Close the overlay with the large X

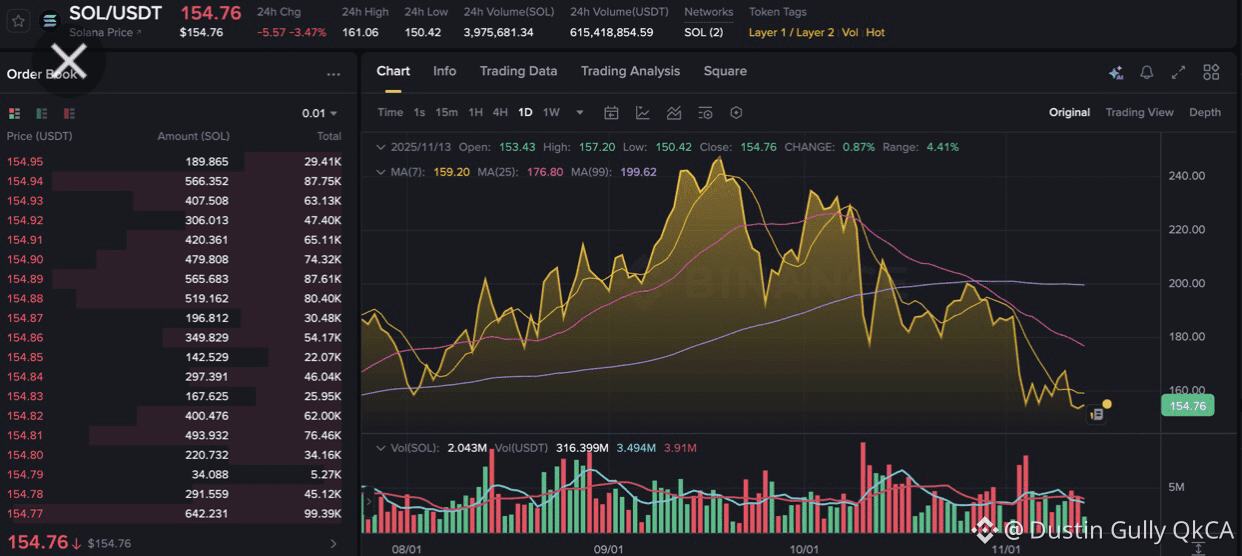(69, 60)
